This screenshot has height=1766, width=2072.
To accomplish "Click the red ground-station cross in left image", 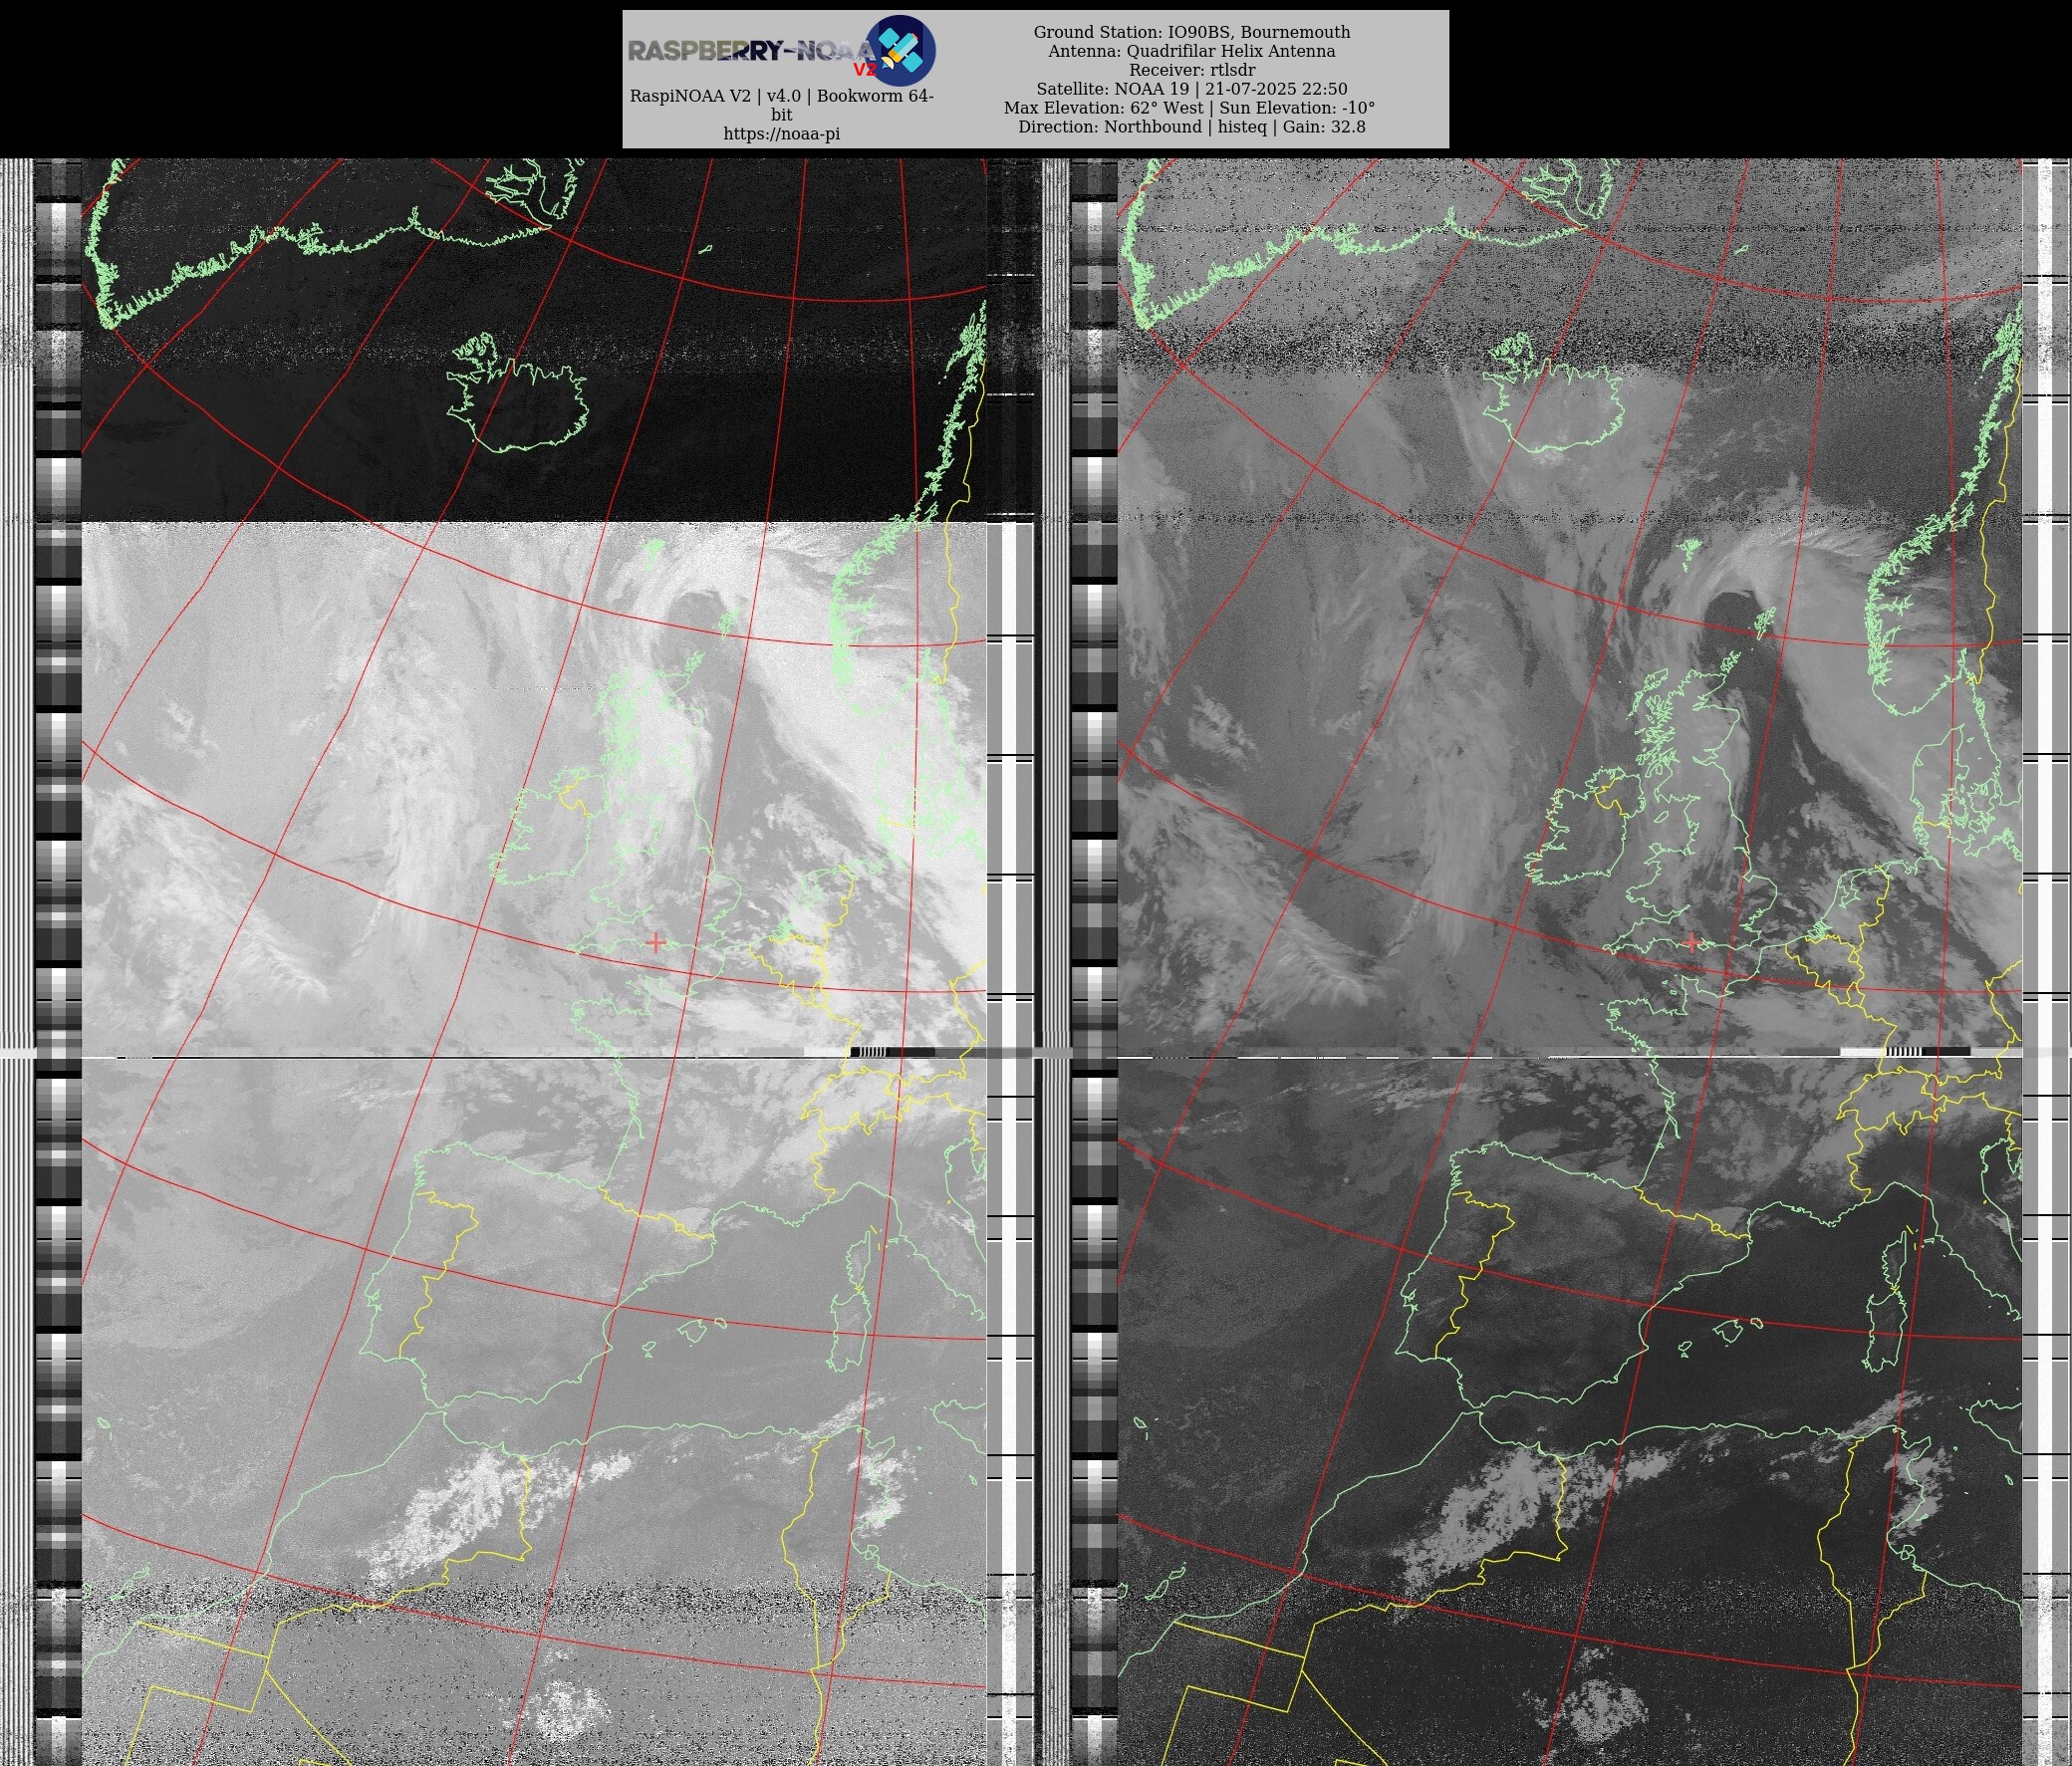I will point(655,942).
